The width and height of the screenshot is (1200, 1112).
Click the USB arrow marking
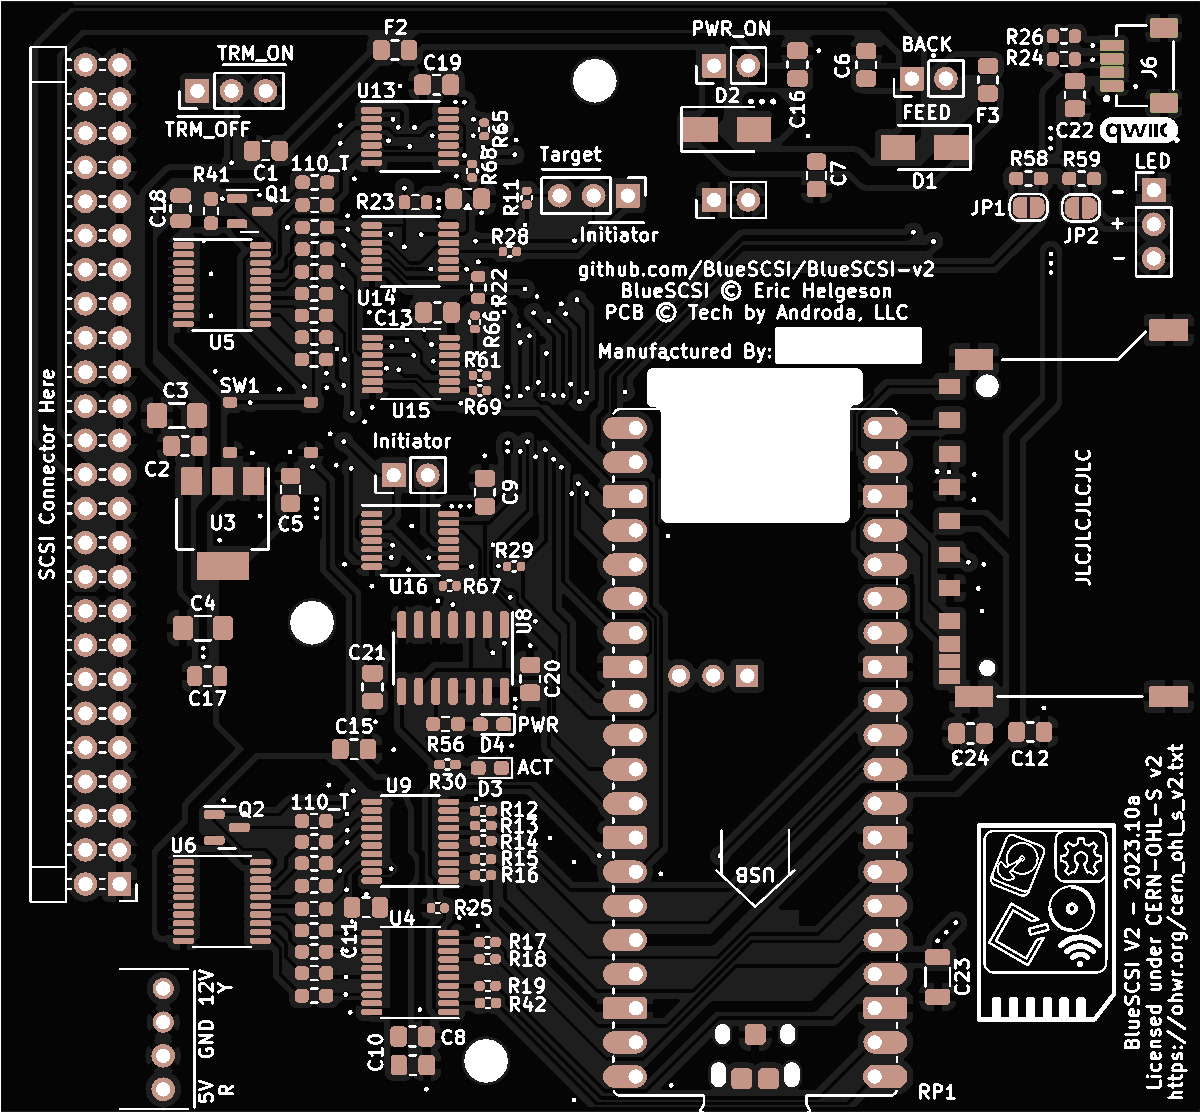tap(754, 868)
